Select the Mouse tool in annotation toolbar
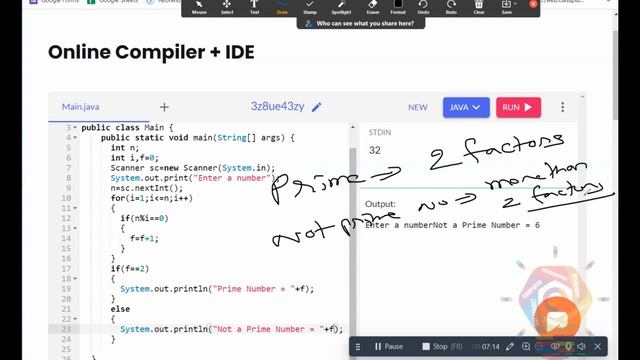The image size is (640, 360). coord(199,7)
